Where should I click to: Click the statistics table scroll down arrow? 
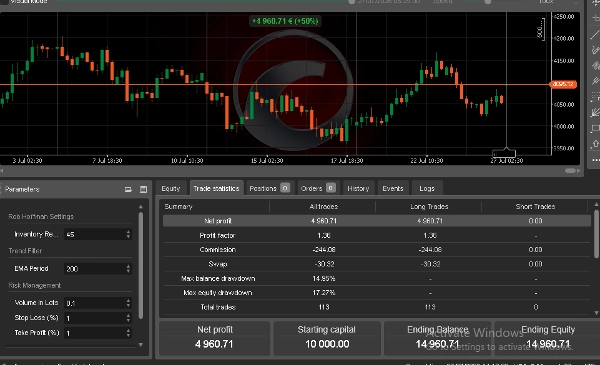(597, 313)
